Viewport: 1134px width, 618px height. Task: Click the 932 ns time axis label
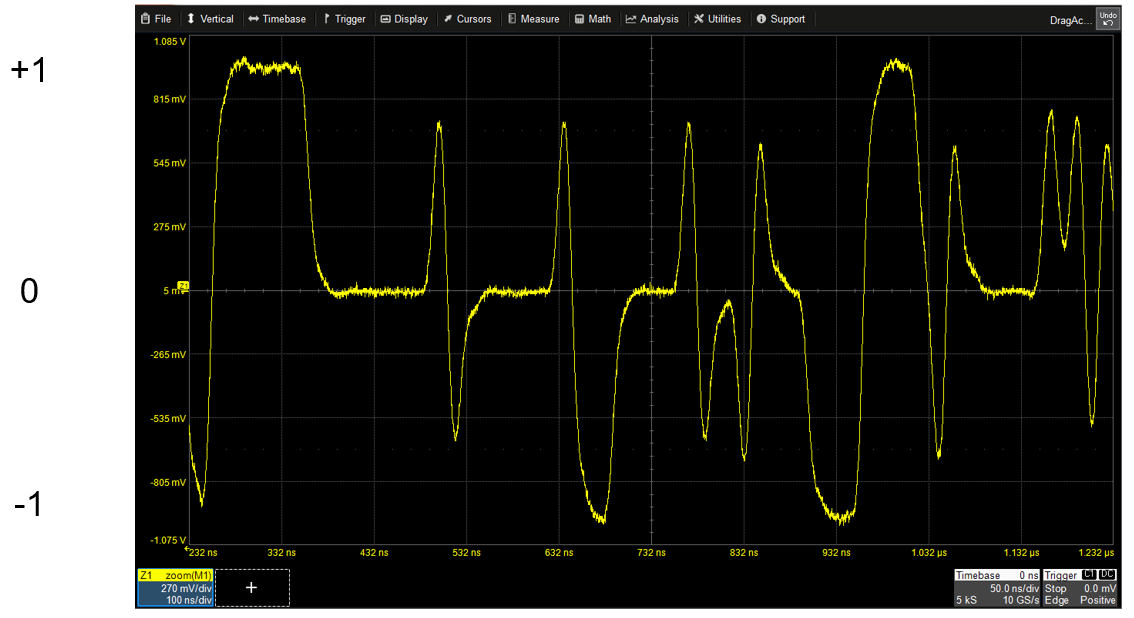point(836,552)
